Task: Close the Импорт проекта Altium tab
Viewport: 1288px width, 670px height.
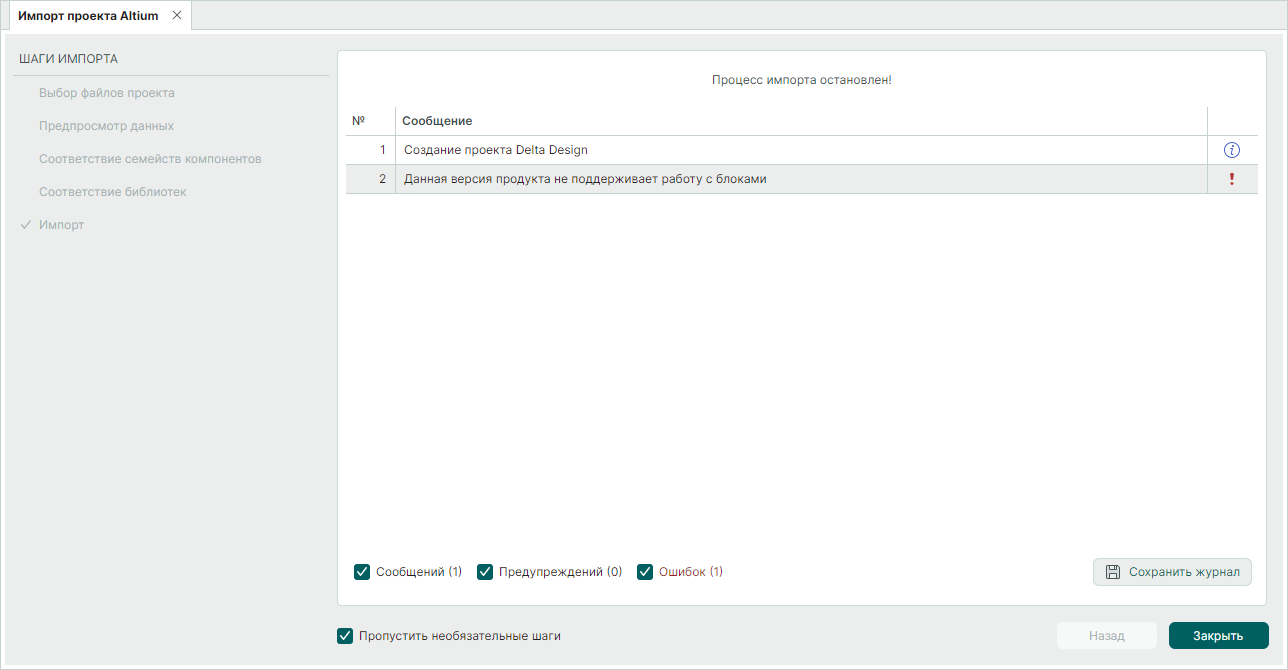Action: pyautogui.click(x=177, y=15)
